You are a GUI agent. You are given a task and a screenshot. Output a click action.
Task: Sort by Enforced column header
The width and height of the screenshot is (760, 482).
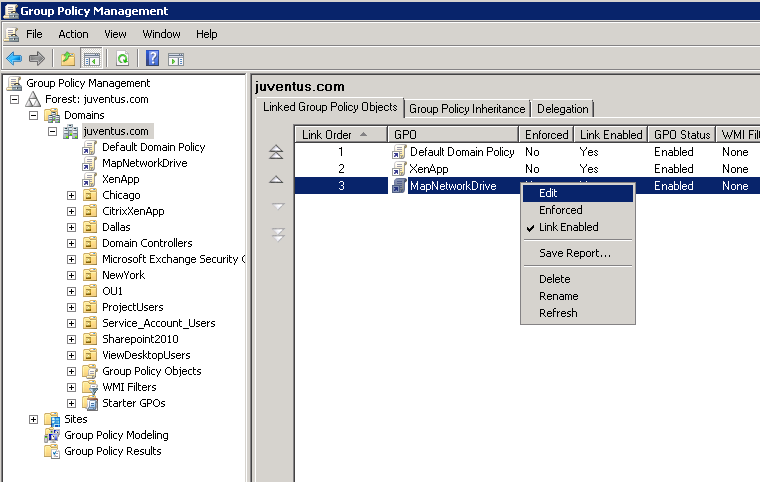point(546,134)
